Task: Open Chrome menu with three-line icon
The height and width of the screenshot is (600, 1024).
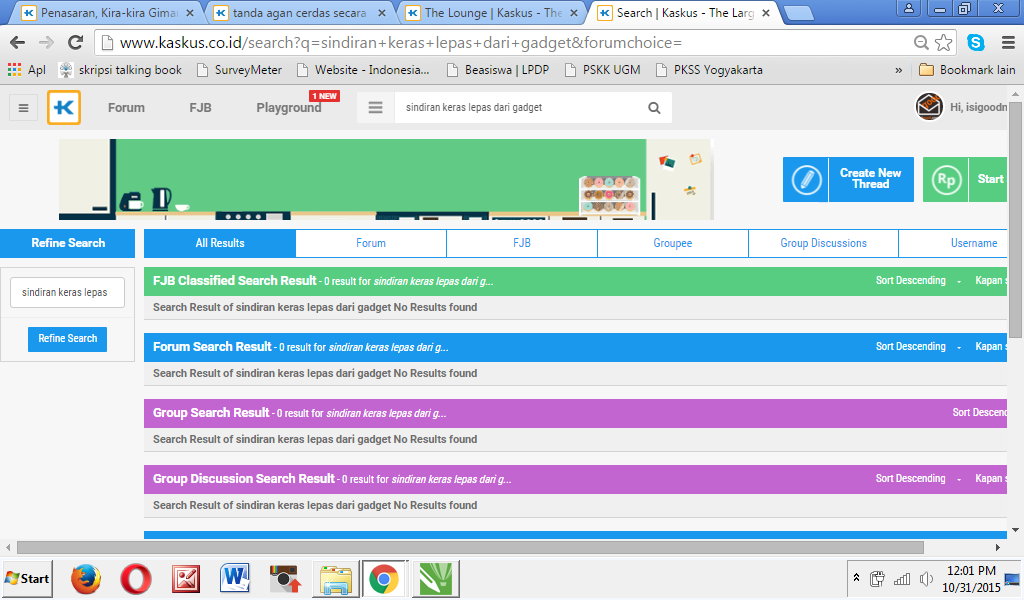Action: (1007, 43)
